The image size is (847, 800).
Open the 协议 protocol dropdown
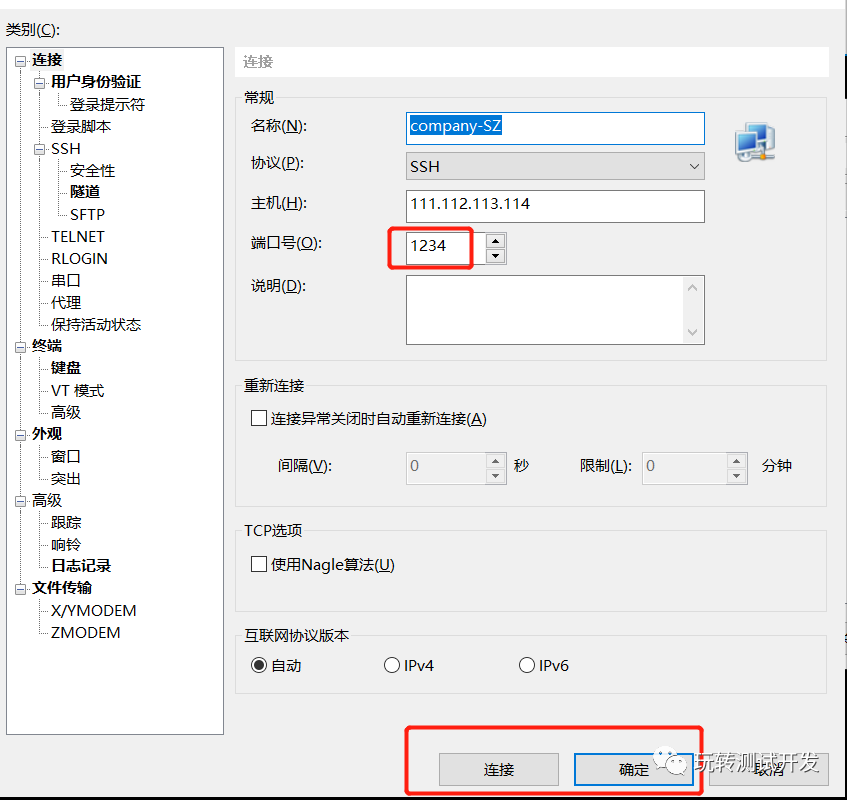click(555, 164)
